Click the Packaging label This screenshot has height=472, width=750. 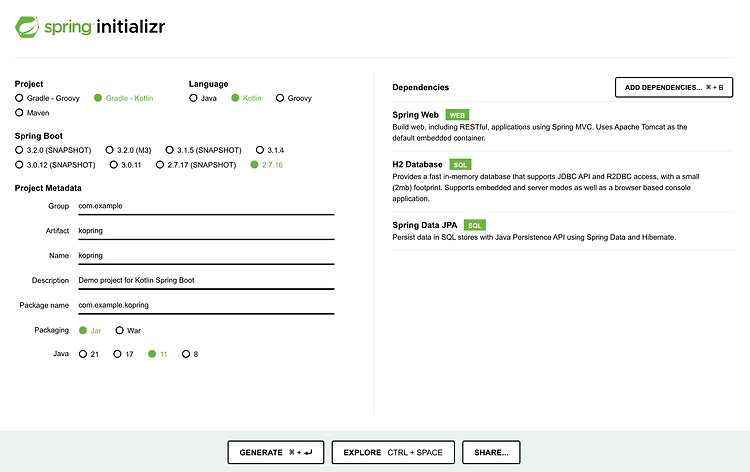[51, 330]
